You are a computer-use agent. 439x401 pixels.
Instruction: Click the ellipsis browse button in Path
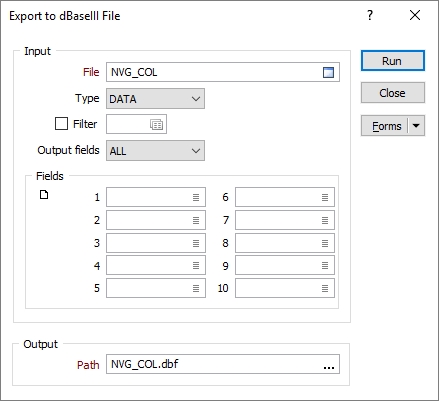point(329,367)
